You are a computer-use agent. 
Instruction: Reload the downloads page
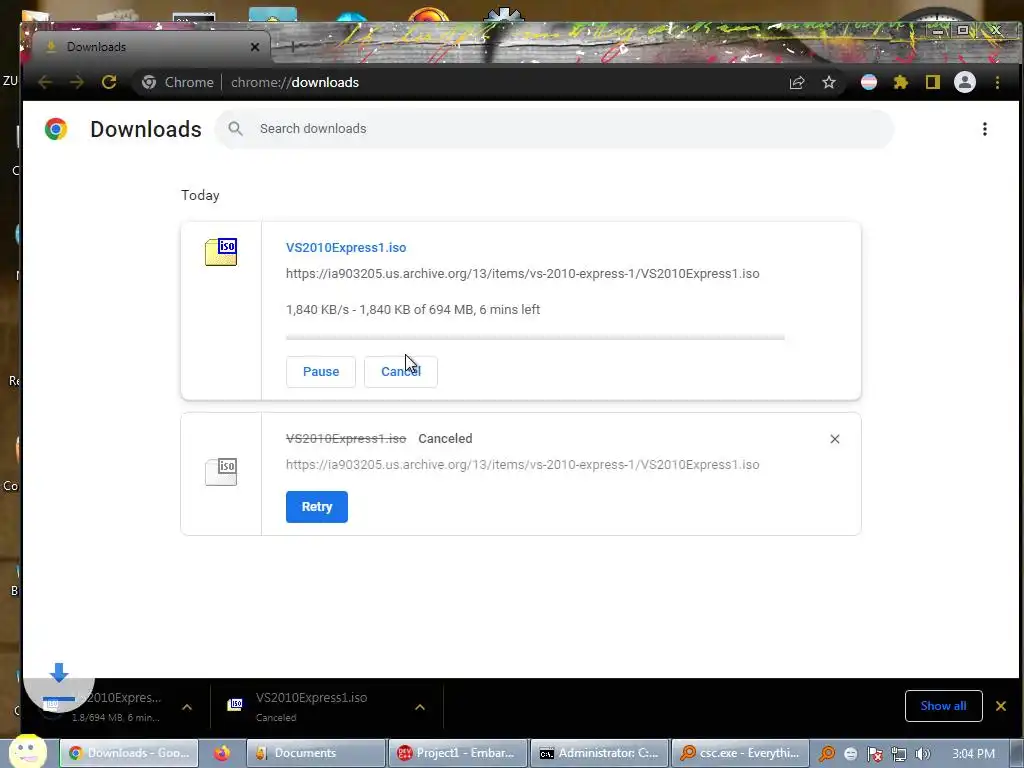[109, 82]
